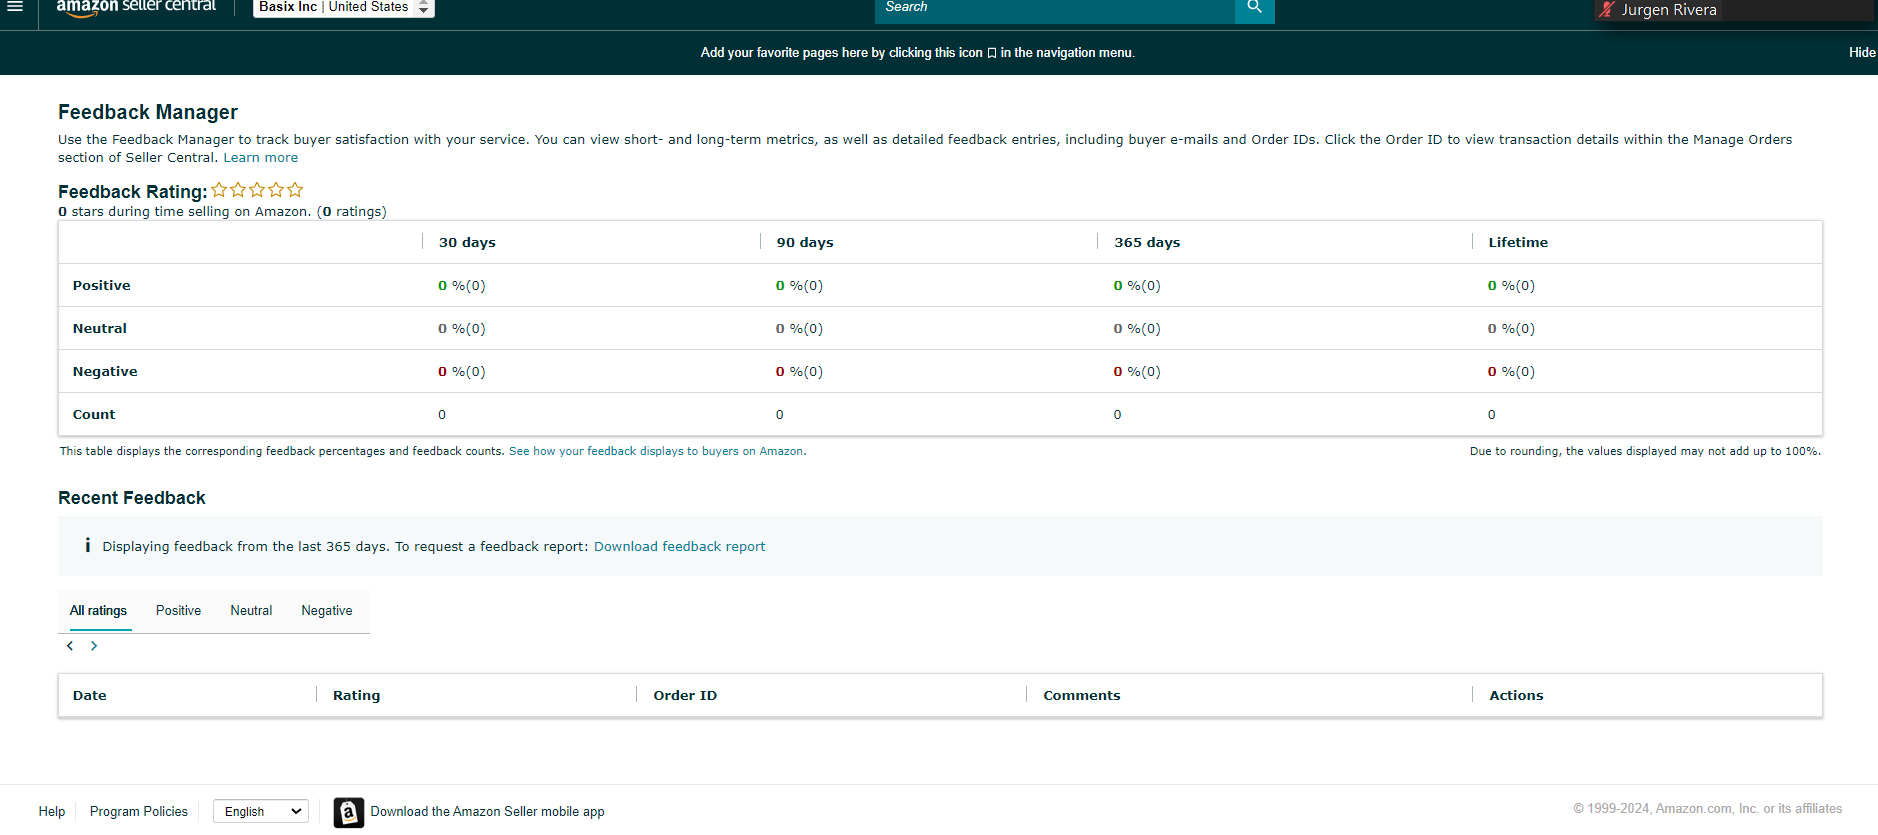This screenshot has width=1878, height=835.
Task: Select the All ratings tab
Action: coord(98,611)
